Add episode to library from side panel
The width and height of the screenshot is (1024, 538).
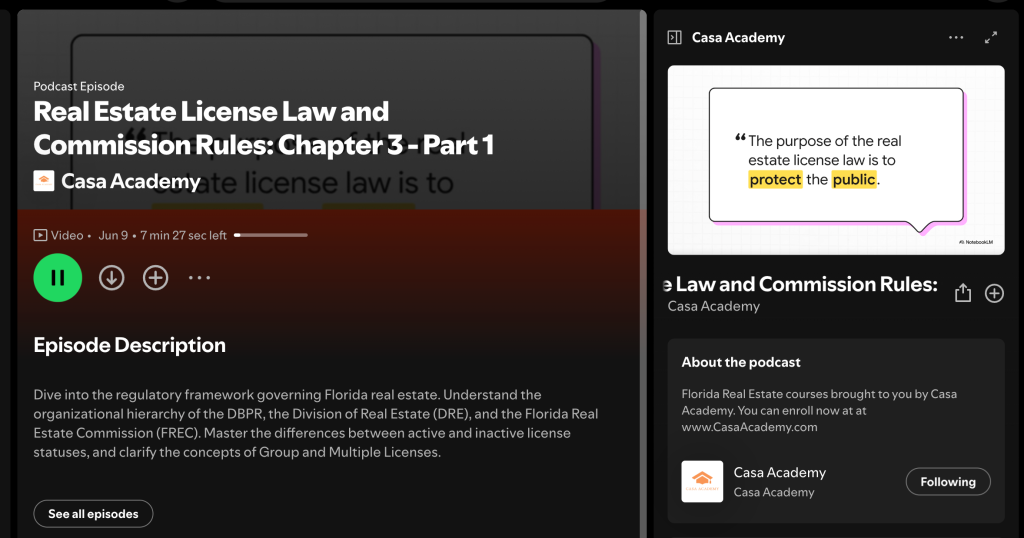[994, 293]
